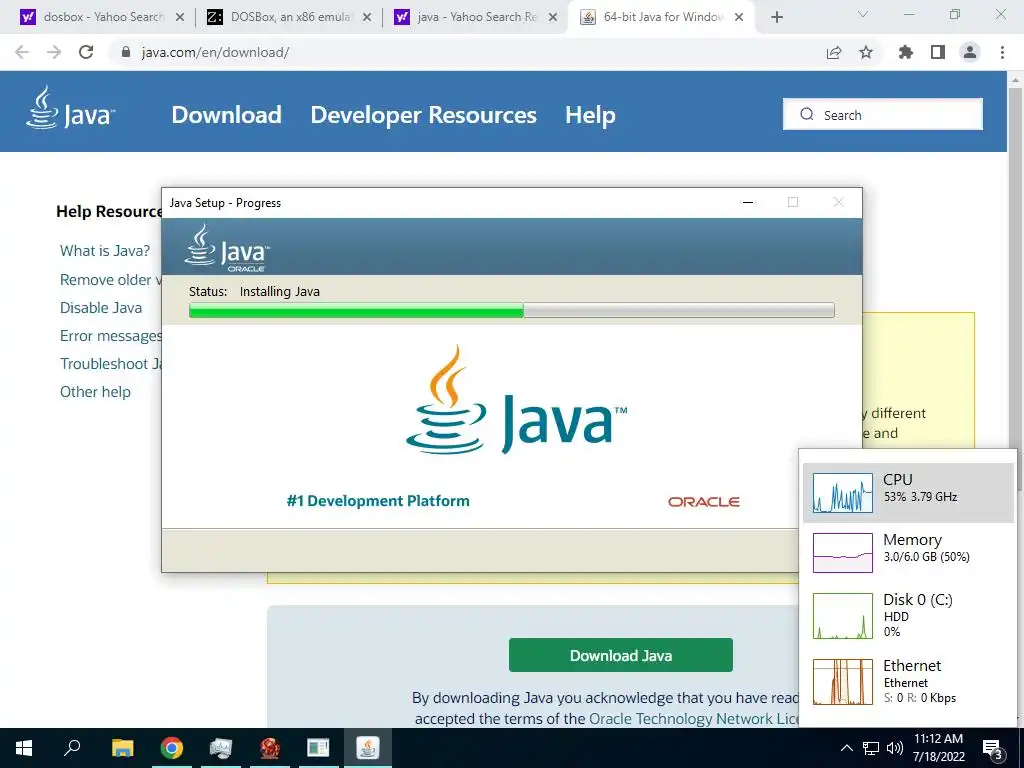Close the dosbox Yahoo Search tab
Viewport: 1024px width, 768px height.
tap(180, 17)
